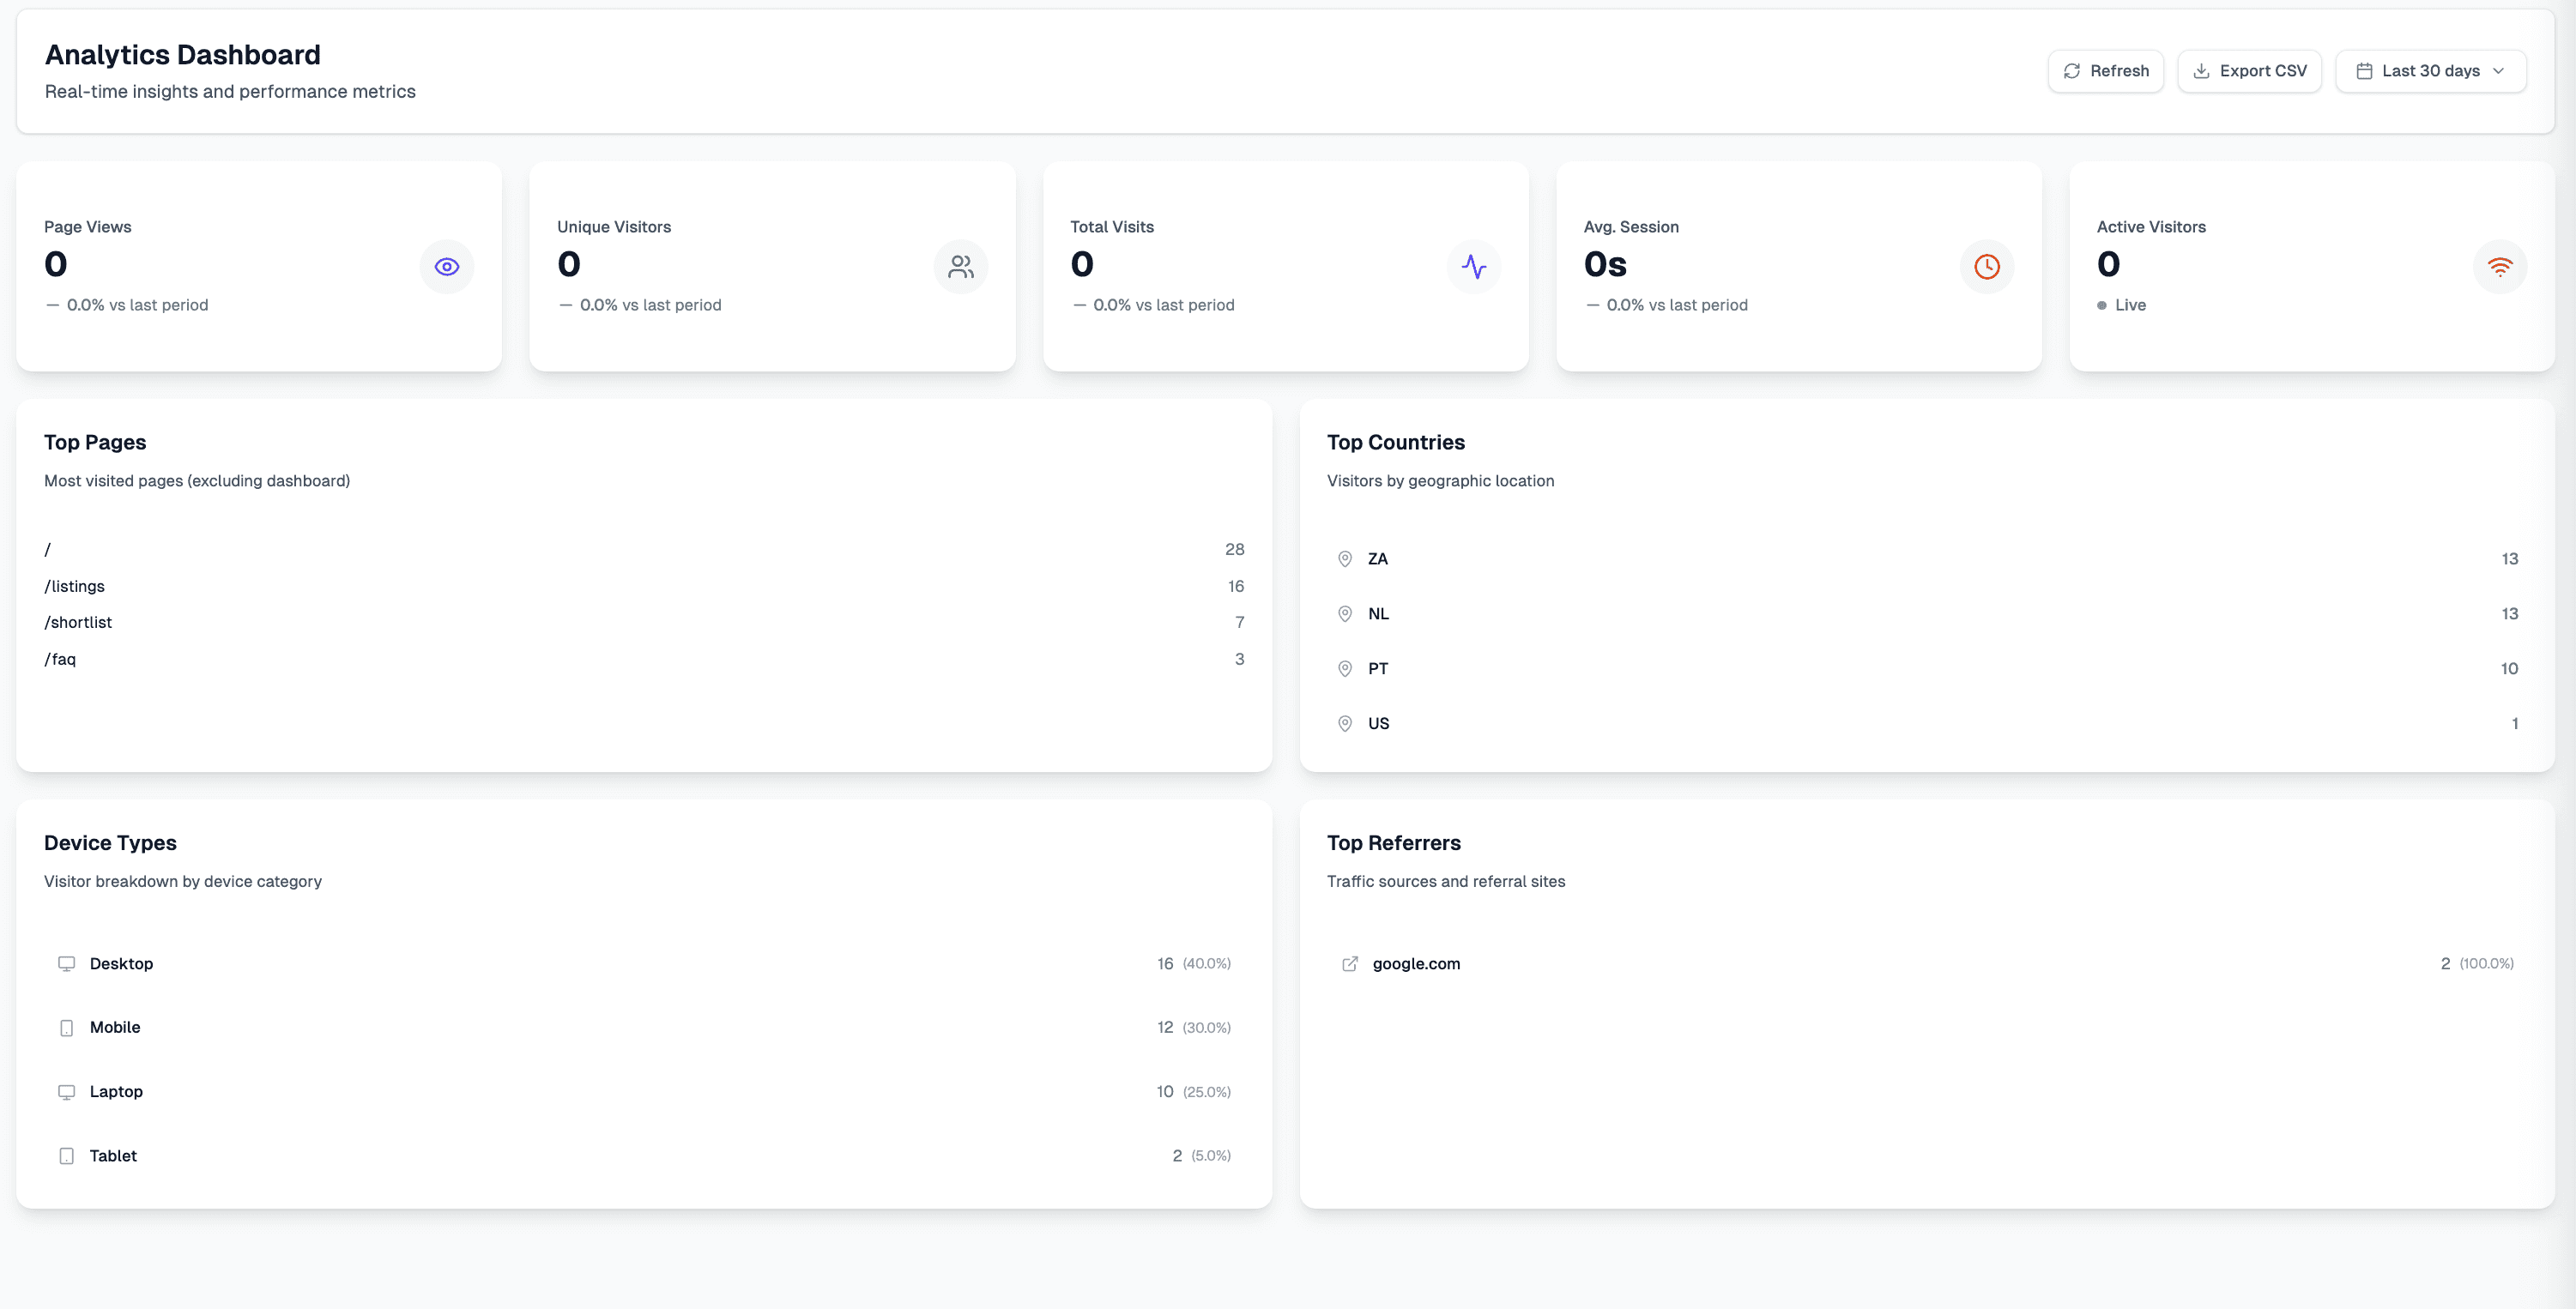The height and width of the screenshot is (1309, 2576).
Task: Click the eye icon in Page Views card
Action: [447, 266]
